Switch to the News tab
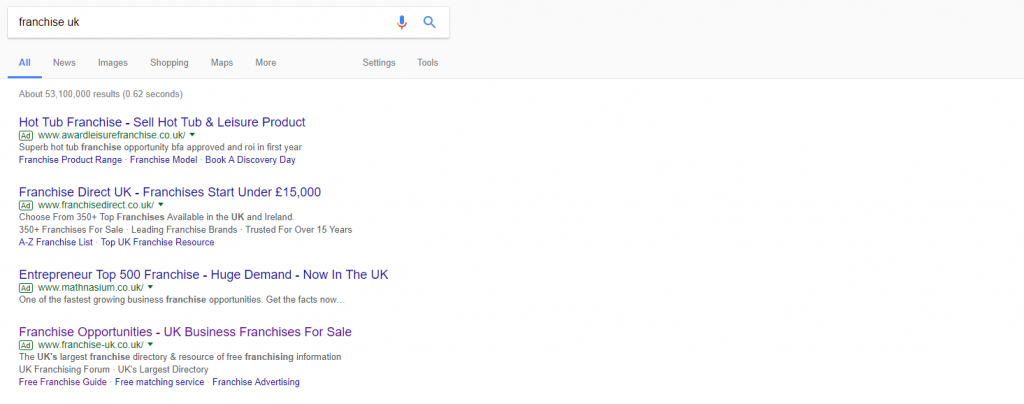Image resolution: width=1024 pixels, height=404 pixels. coord(64,63)
